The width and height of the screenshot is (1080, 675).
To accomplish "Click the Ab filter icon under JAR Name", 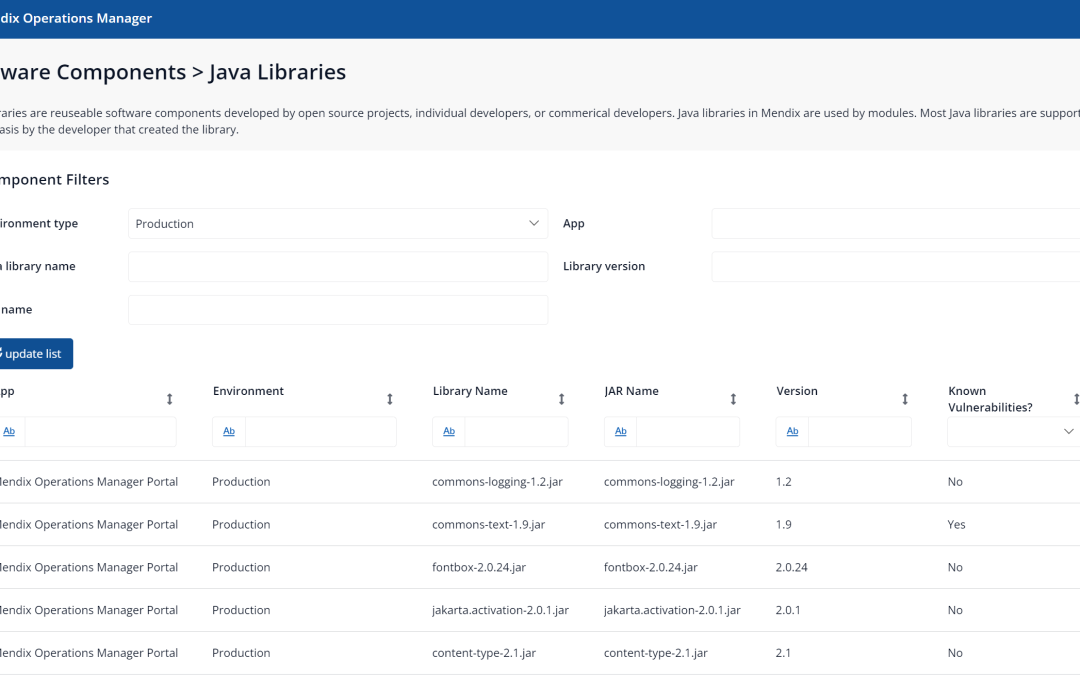I will (621, 431).
